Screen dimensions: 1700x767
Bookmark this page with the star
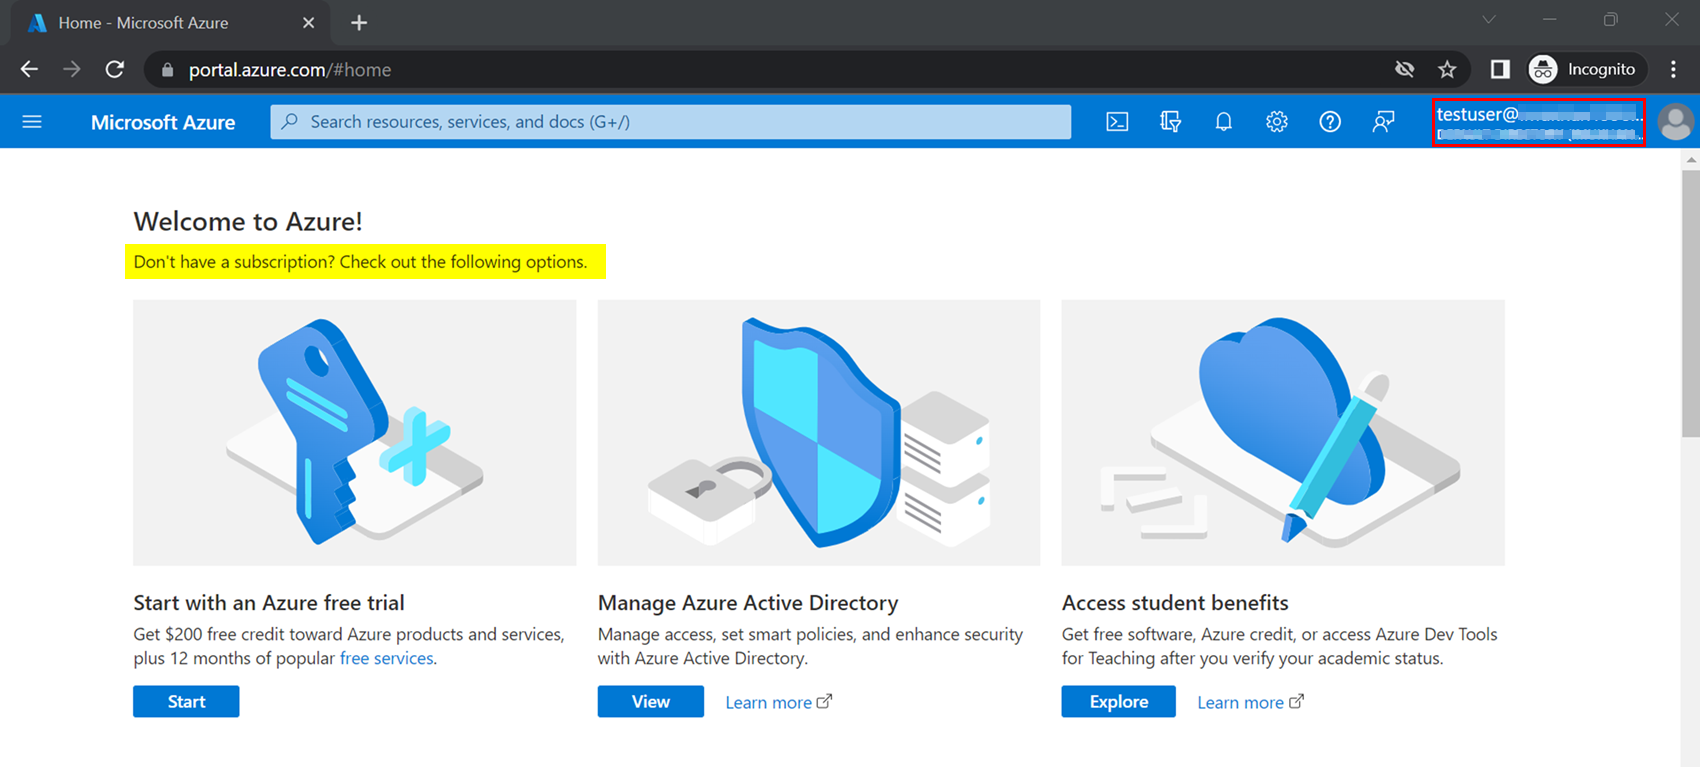(1447, 69)
